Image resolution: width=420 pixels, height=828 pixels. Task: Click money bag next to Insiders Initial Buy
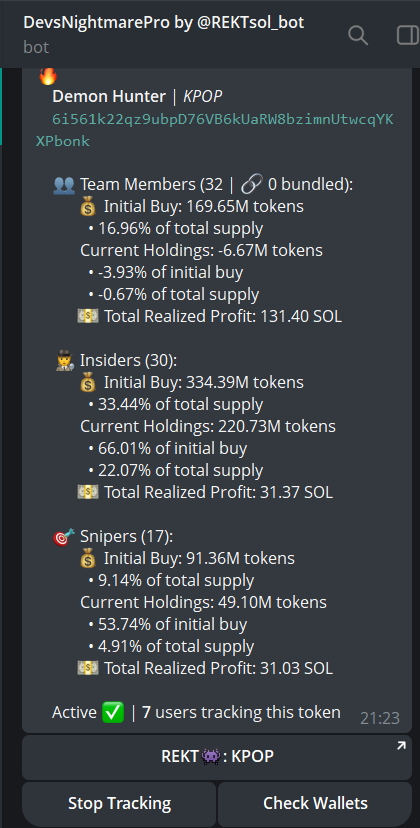coord(88,383)
